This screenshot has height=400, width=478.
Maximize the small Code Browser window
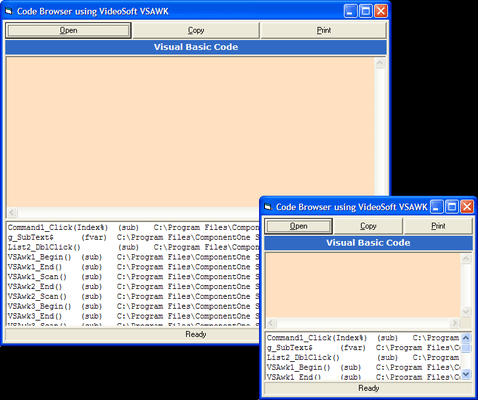tap(452, 207)
